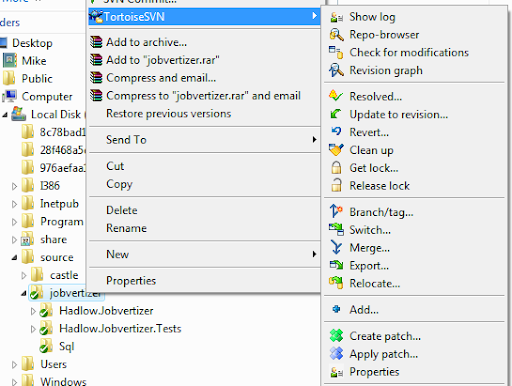The height and width of the screenshot is (386, 512).
Task: Choose Cut from the context menu
Action: [x=205, y=166]
